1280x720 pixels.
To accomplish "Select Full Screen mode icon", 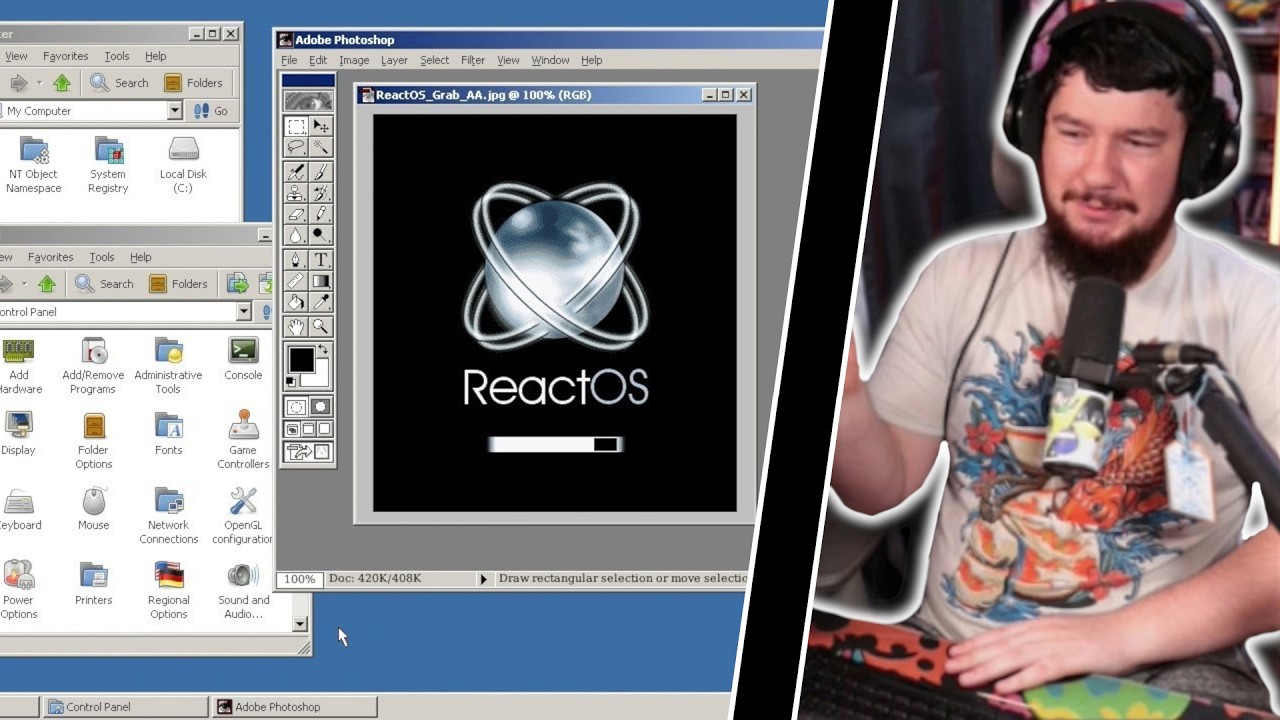I will pyautogui.click(x=324, y=429).
